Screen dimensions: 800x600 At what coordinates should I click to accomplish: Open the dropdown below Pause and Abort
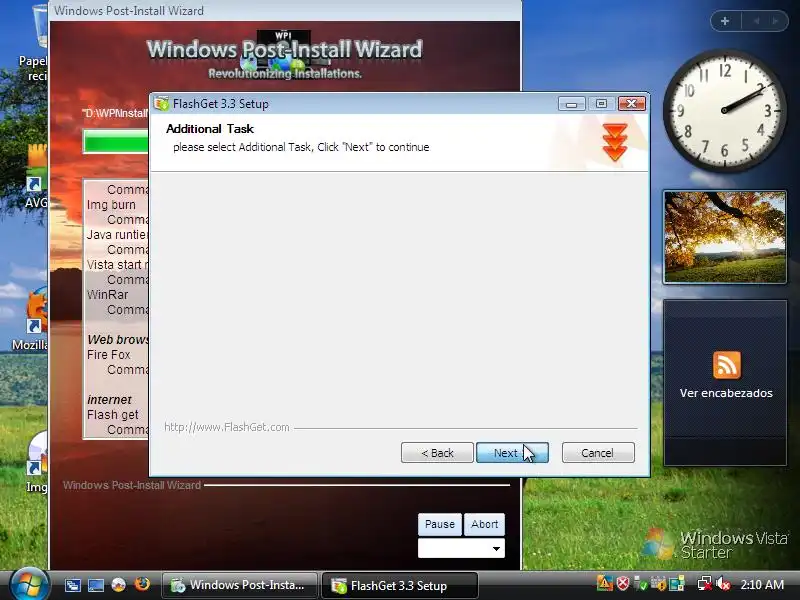461,548
